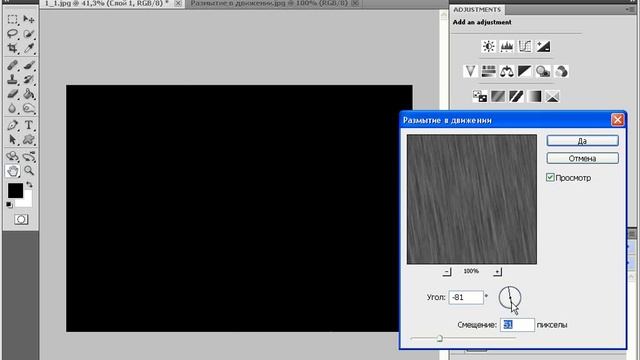Add a Vibrance adjustment
Screen dimensions: 640x360
coord(470,71)
